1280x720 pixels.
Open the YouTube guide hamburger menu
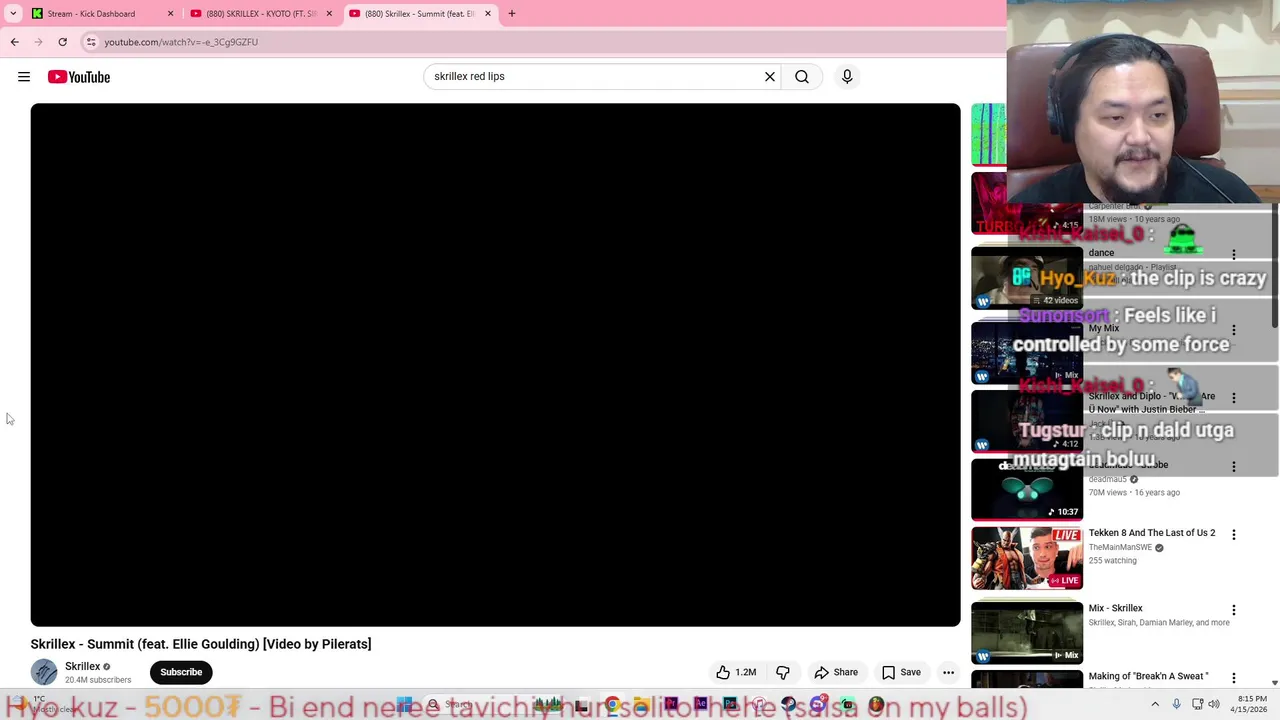coord(24,77)
